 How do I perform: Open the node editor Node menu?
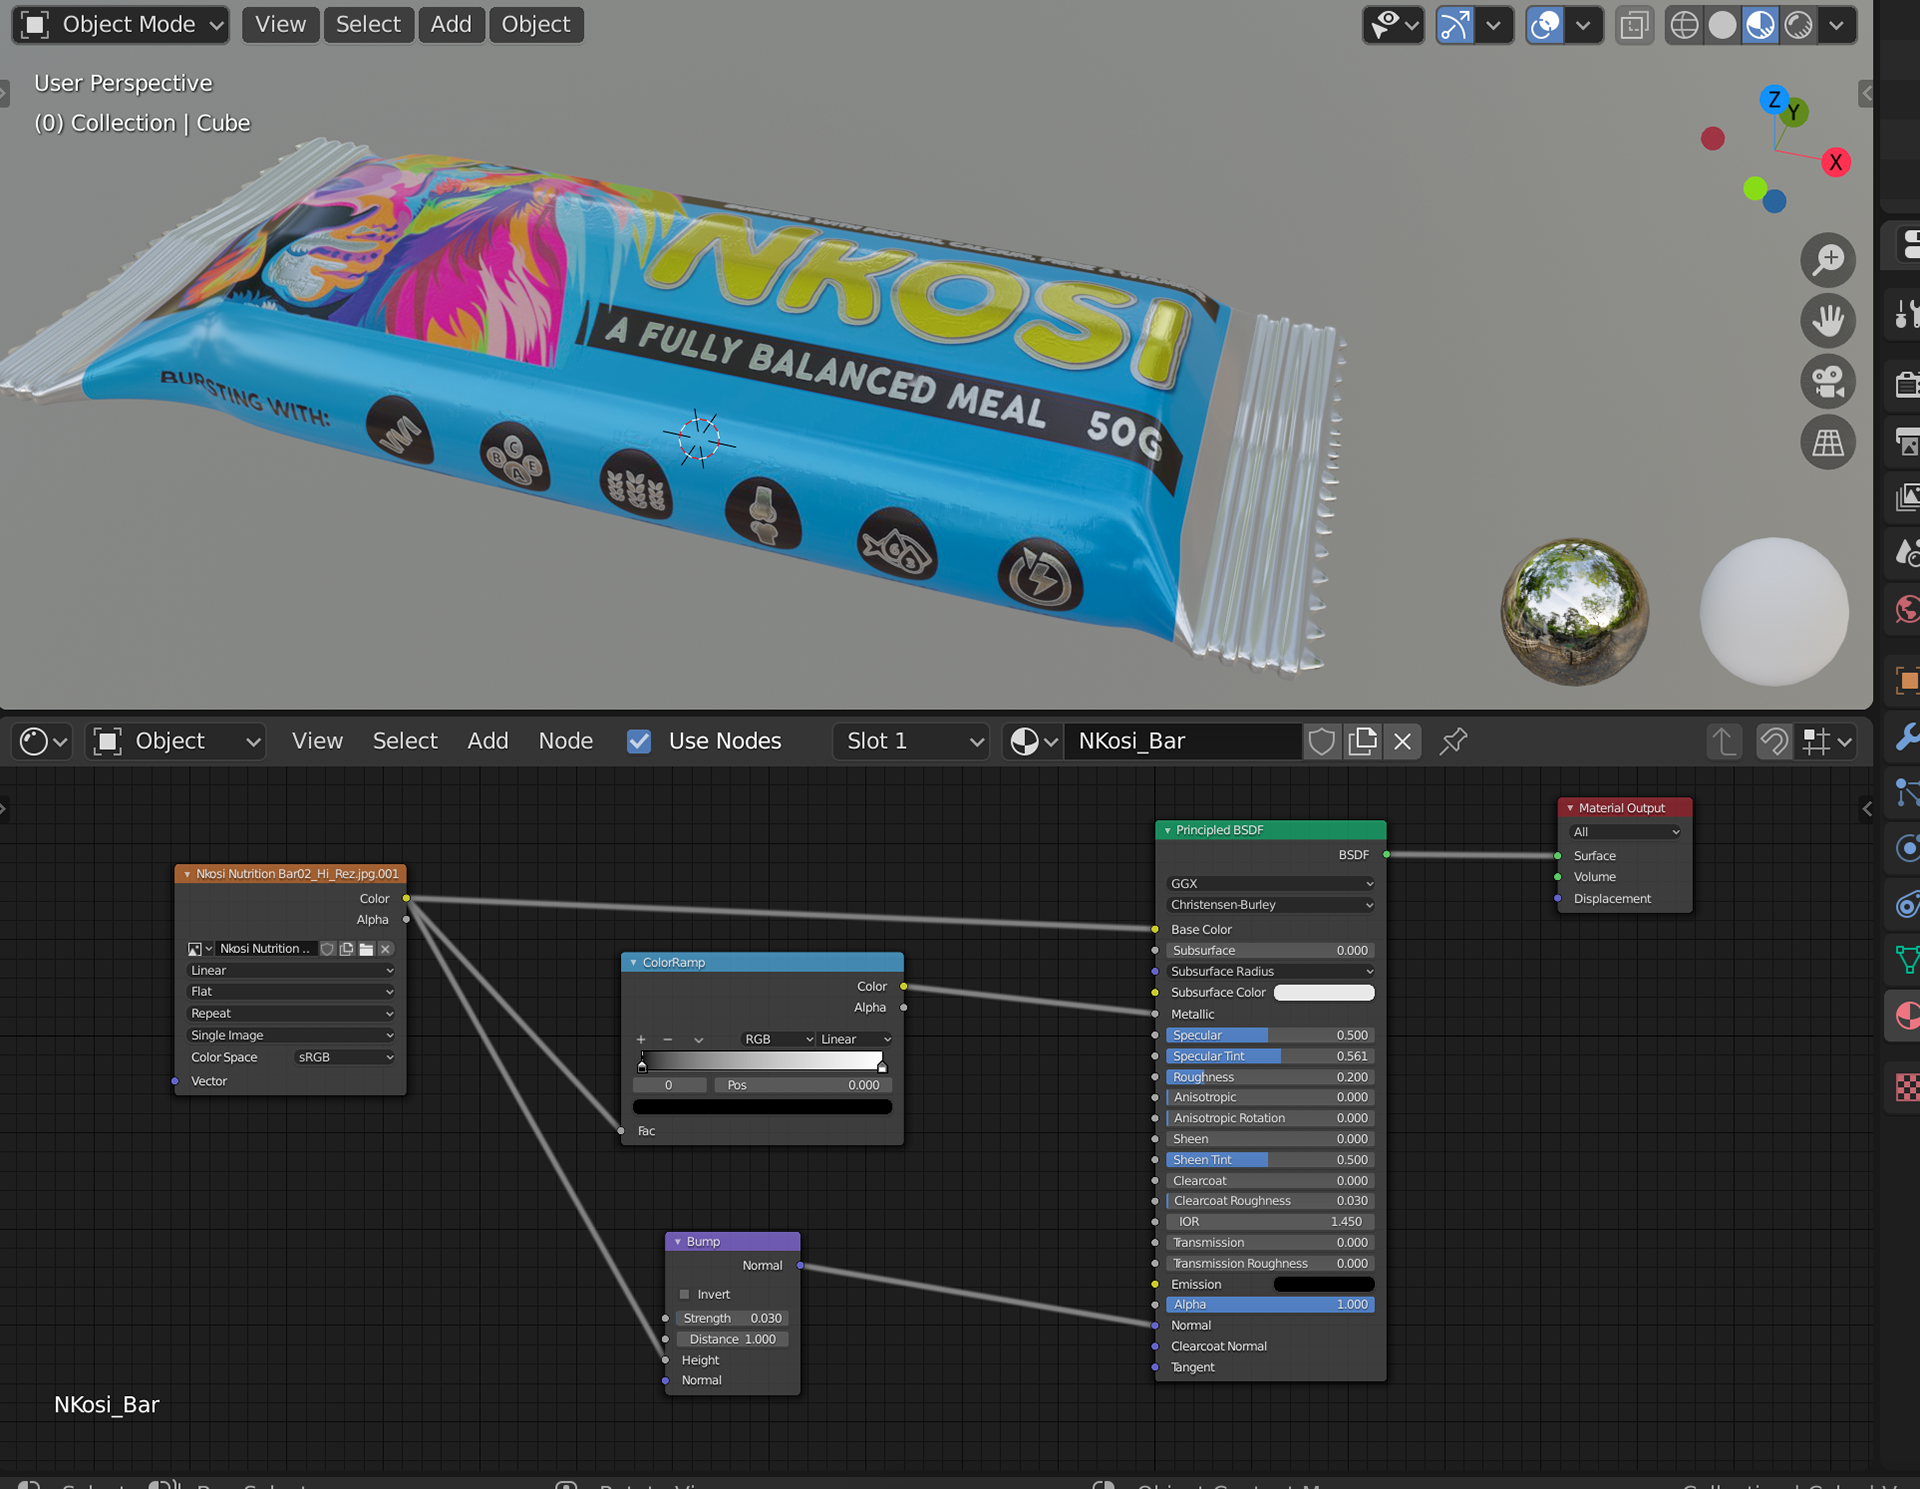click(x=566, y=741)
